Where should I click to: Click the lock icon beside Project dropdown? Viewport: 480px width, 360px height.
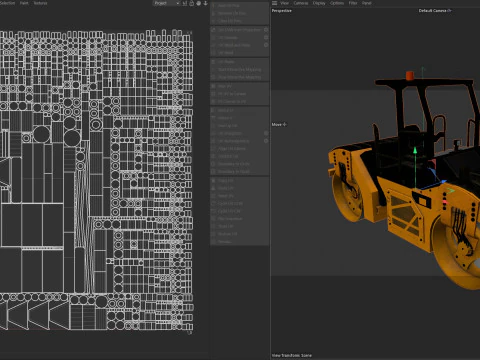pyautogui.click(x=191, y=3)
